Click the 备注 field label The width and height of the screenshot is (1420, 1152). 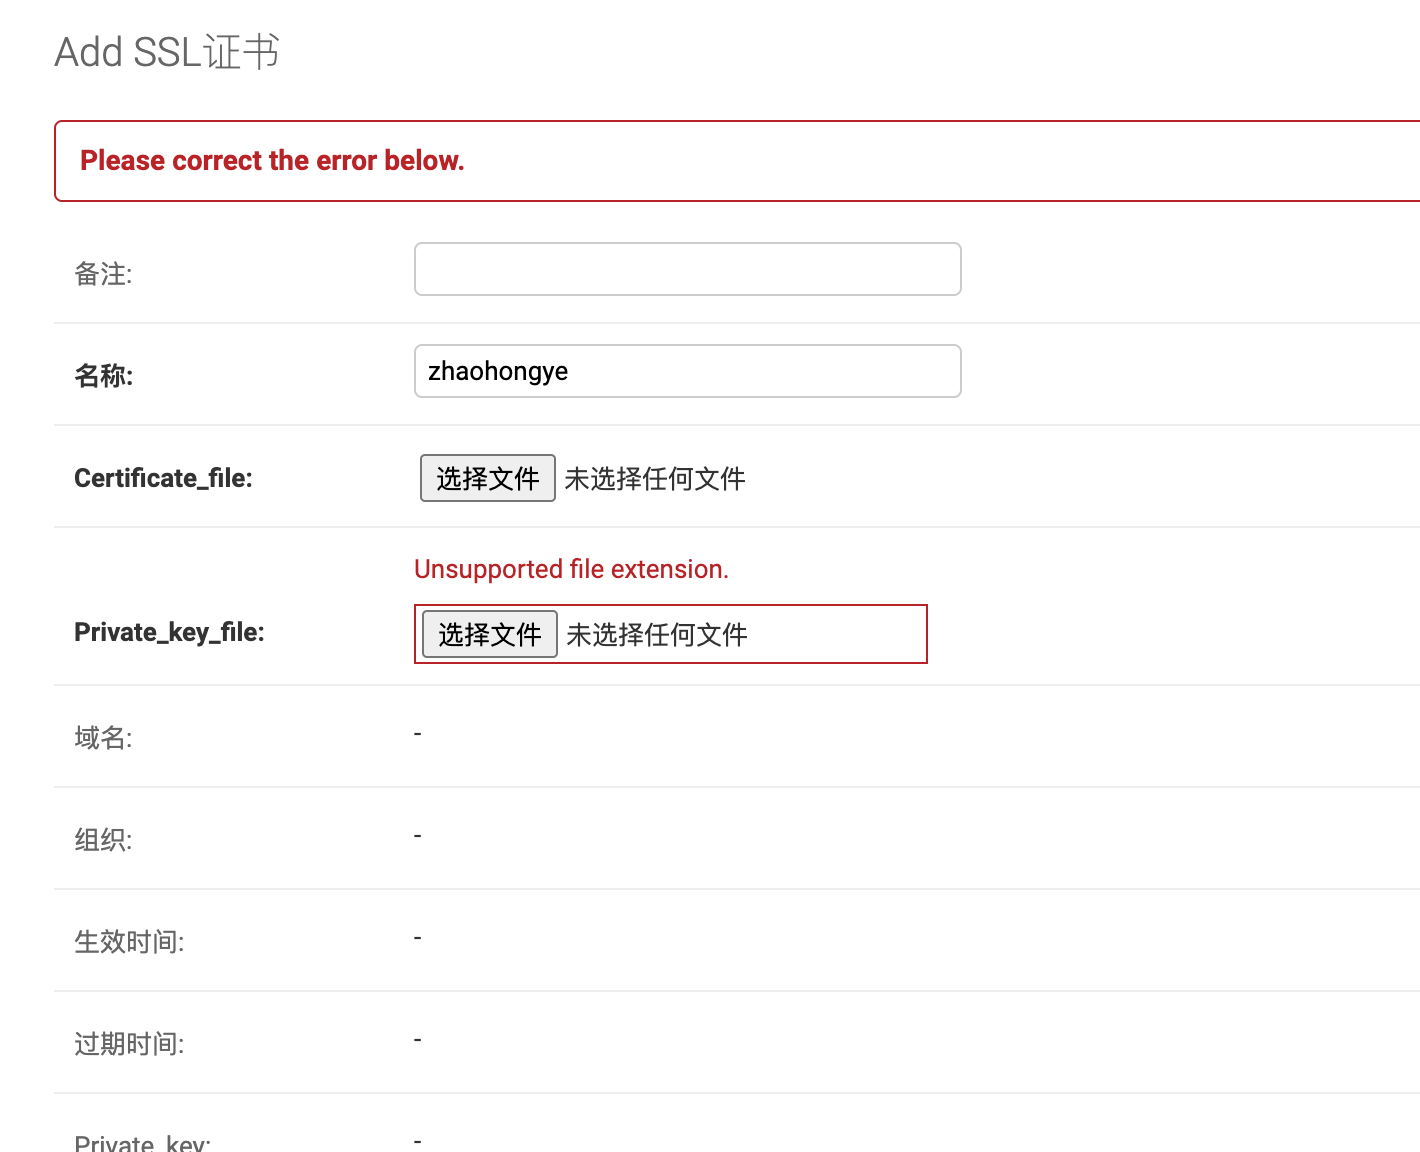pyautogui.click(x=103, y=274)
